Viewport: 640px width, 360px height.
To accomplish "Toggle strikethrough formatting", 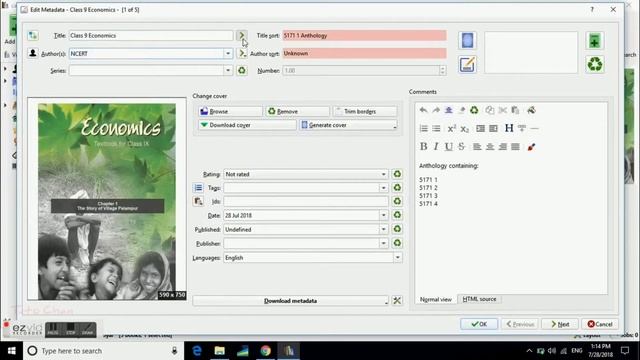I will tap(461, 147).
